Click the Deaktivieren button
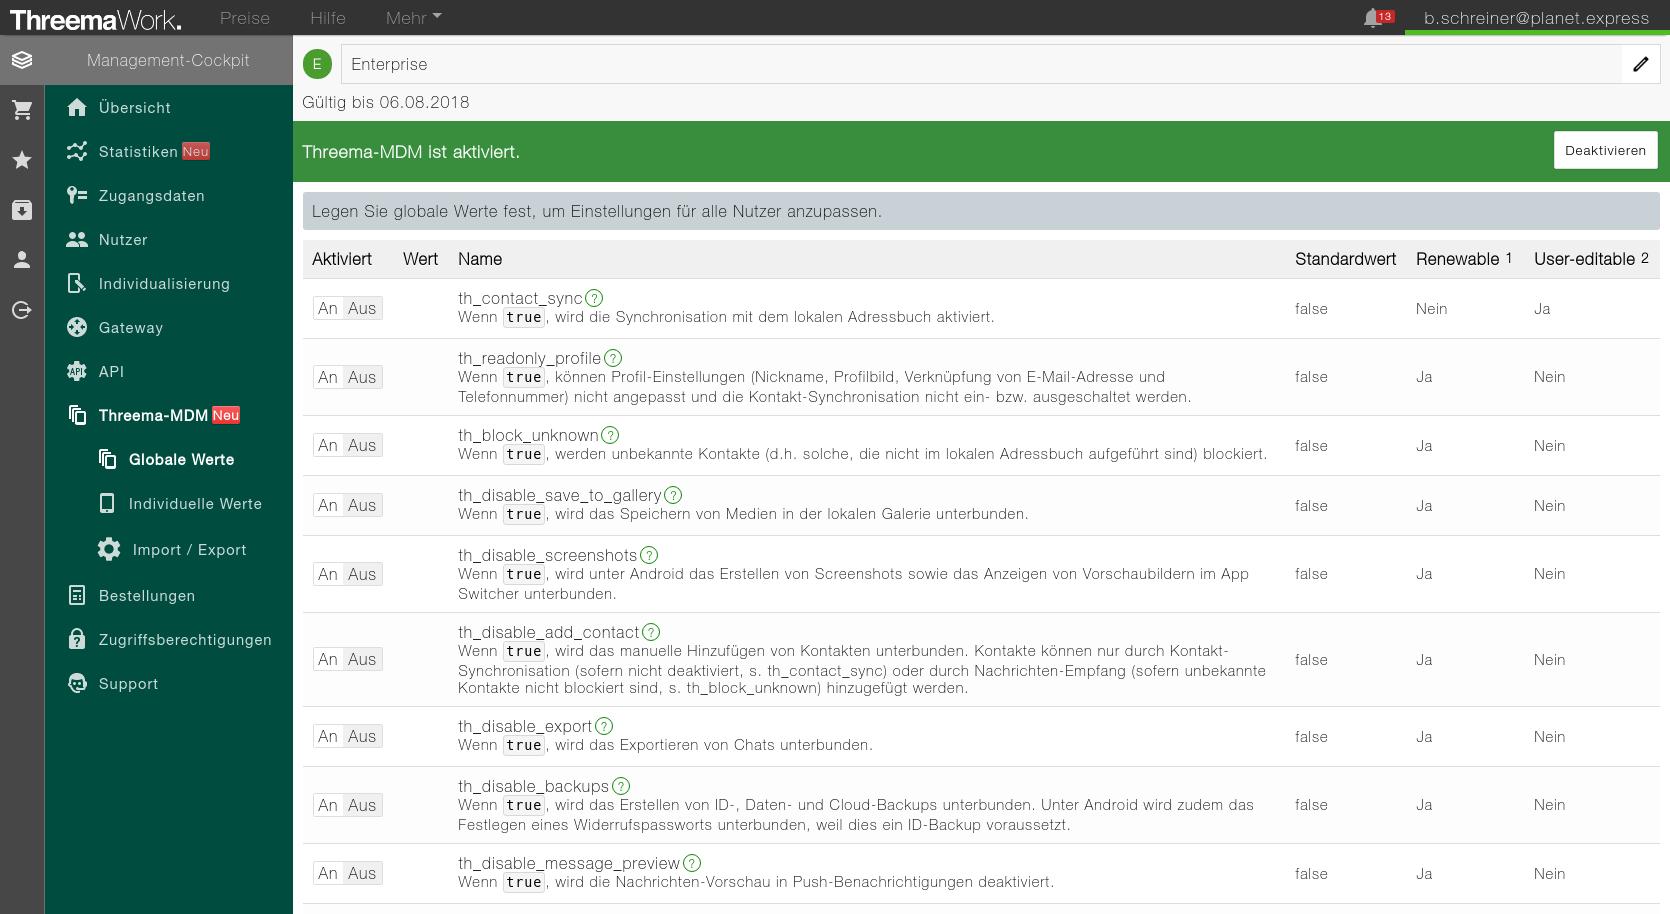 click(x=1605, y=150)
